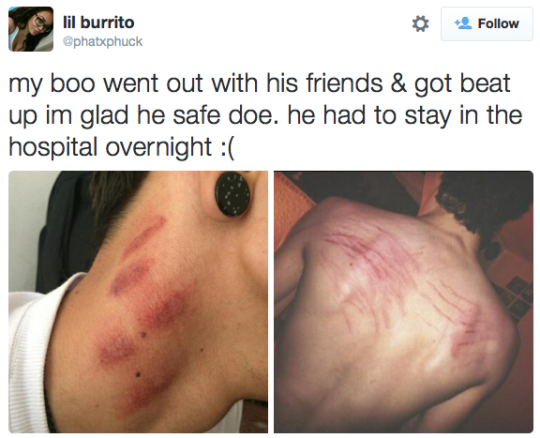Click the cog icon beside Follow
This screenshot has height=438, width=540.
click(420, 24)
